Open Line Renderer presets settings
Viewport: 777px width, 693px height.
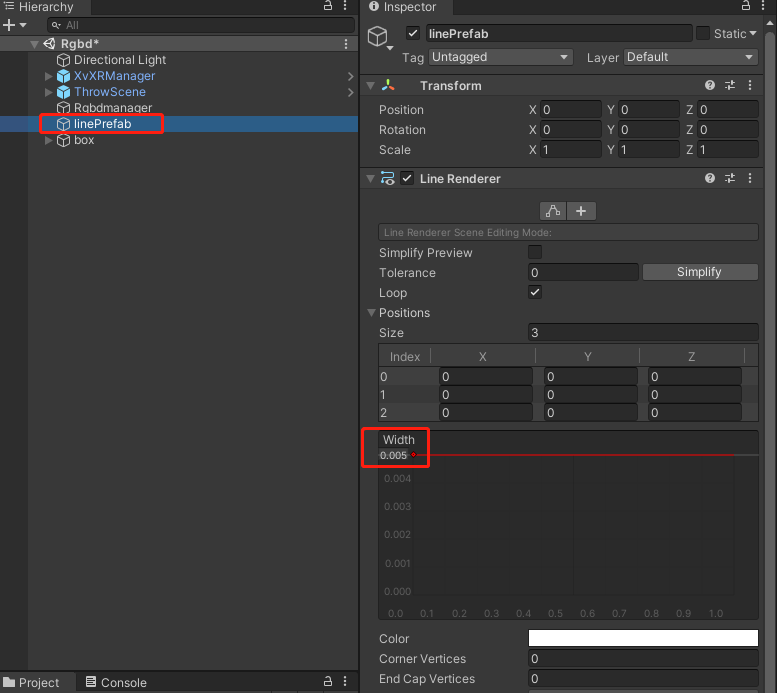730,178
